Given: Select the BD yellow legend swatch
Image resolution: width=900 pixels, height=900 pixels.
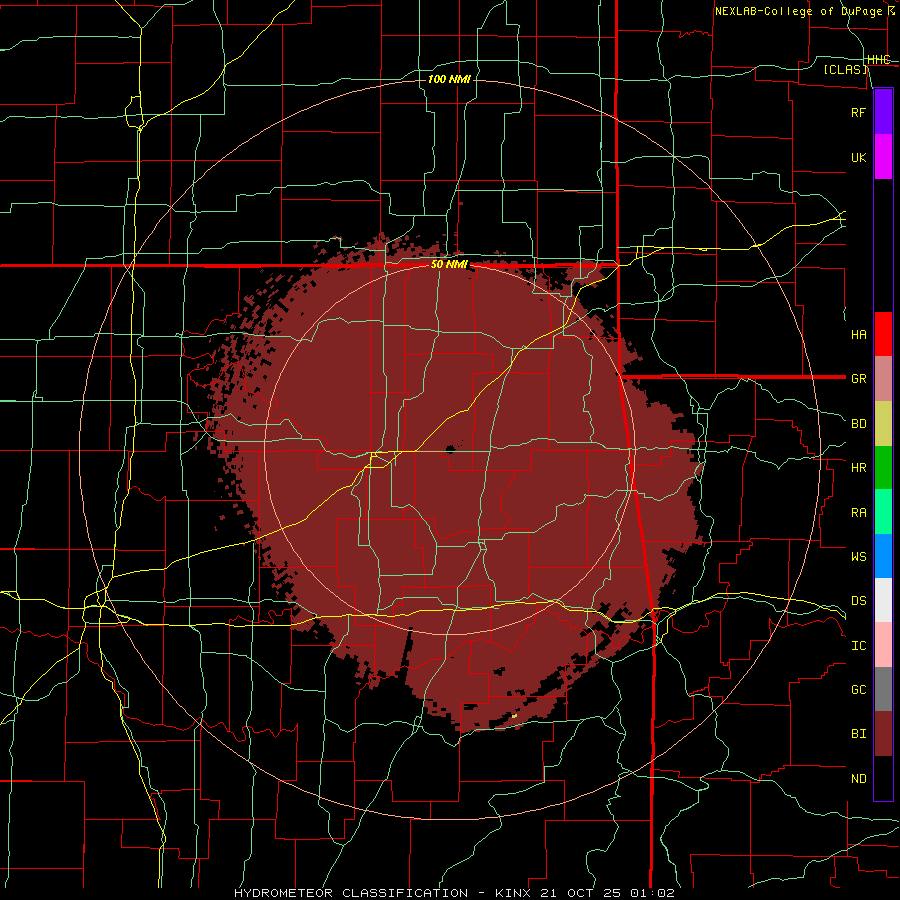Looking at the screenshot, I should [x=883, y=423].
